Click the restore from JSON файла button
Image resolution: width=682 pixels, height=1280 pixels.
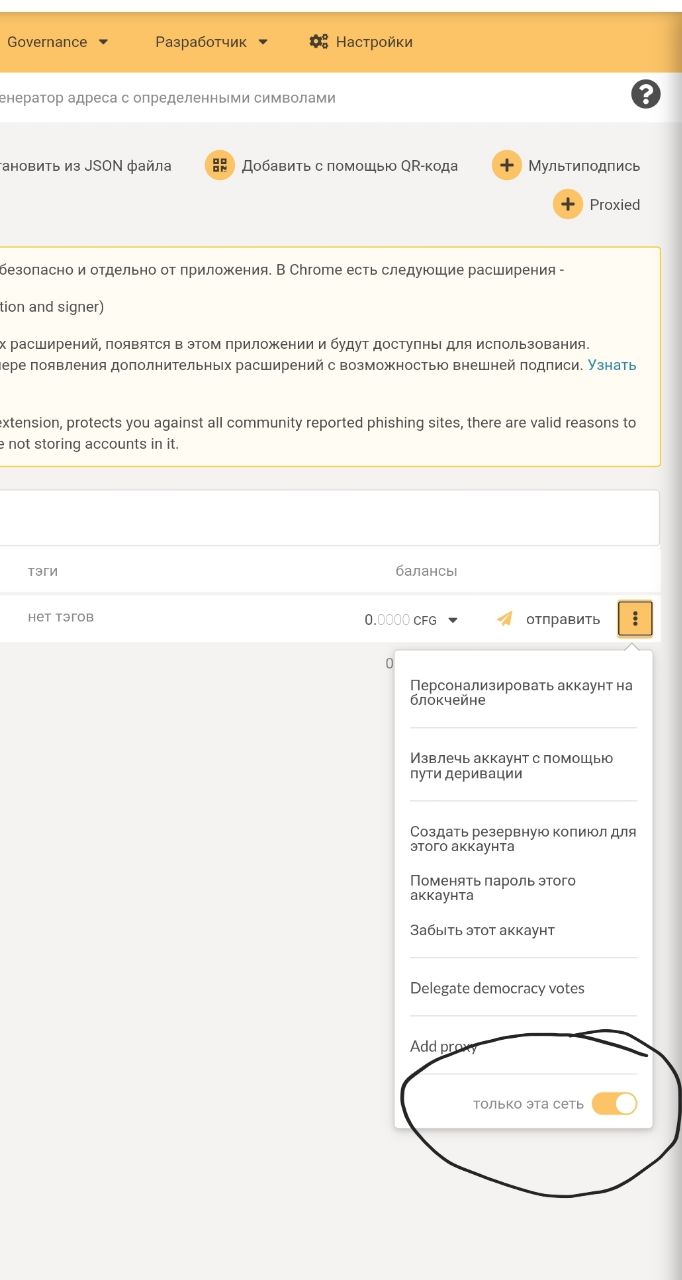coord(86,166)
